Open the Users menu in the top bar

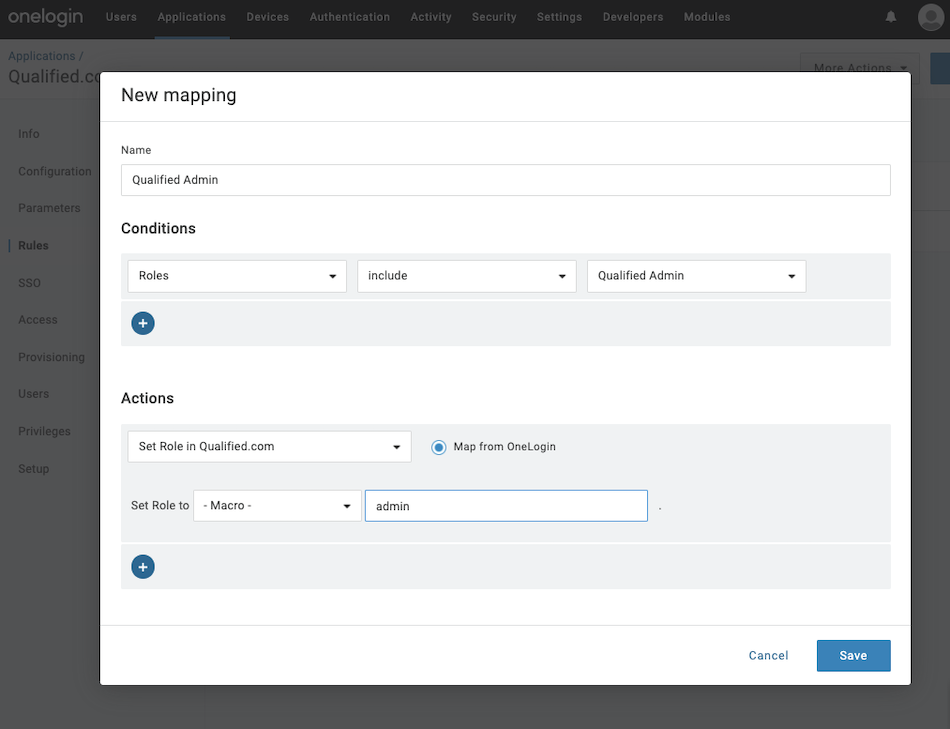[x=121, y=17]
